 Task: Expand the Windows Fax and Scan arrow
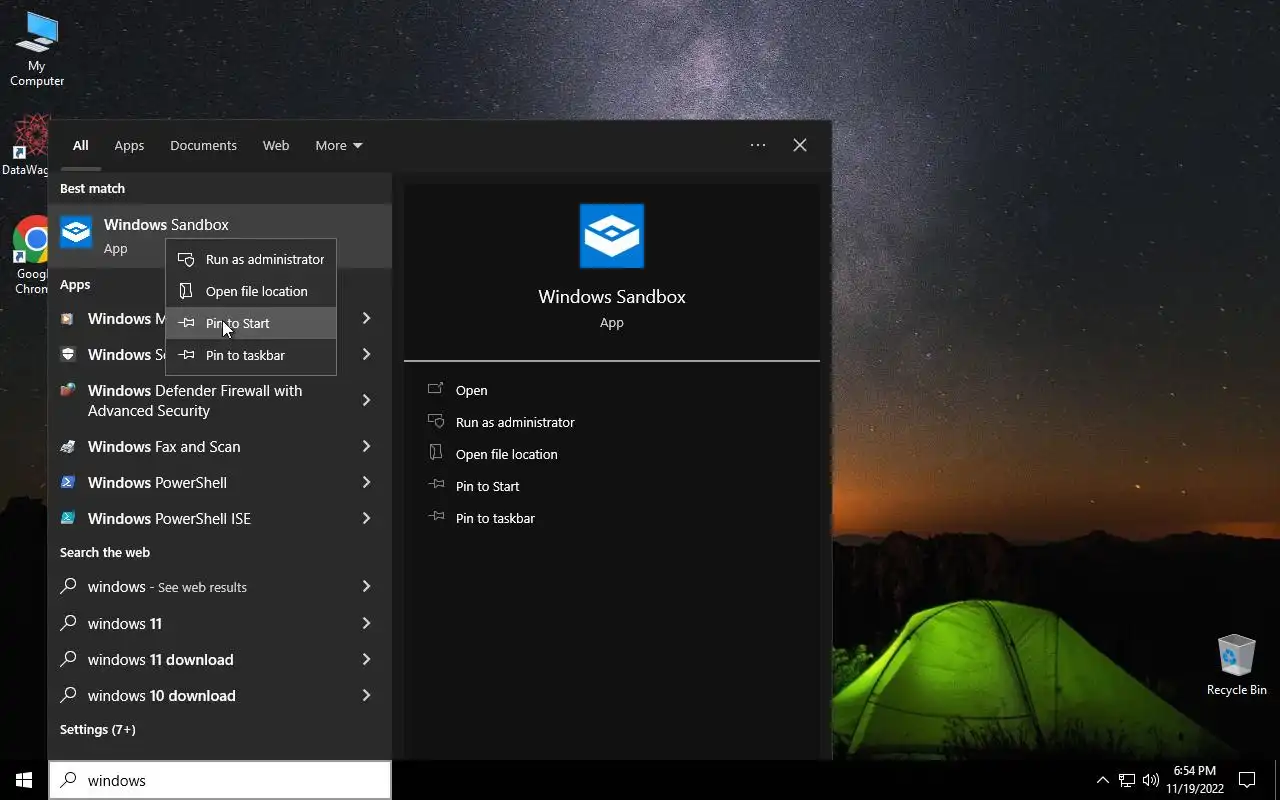pyautogui.click(x=366, y=446)
